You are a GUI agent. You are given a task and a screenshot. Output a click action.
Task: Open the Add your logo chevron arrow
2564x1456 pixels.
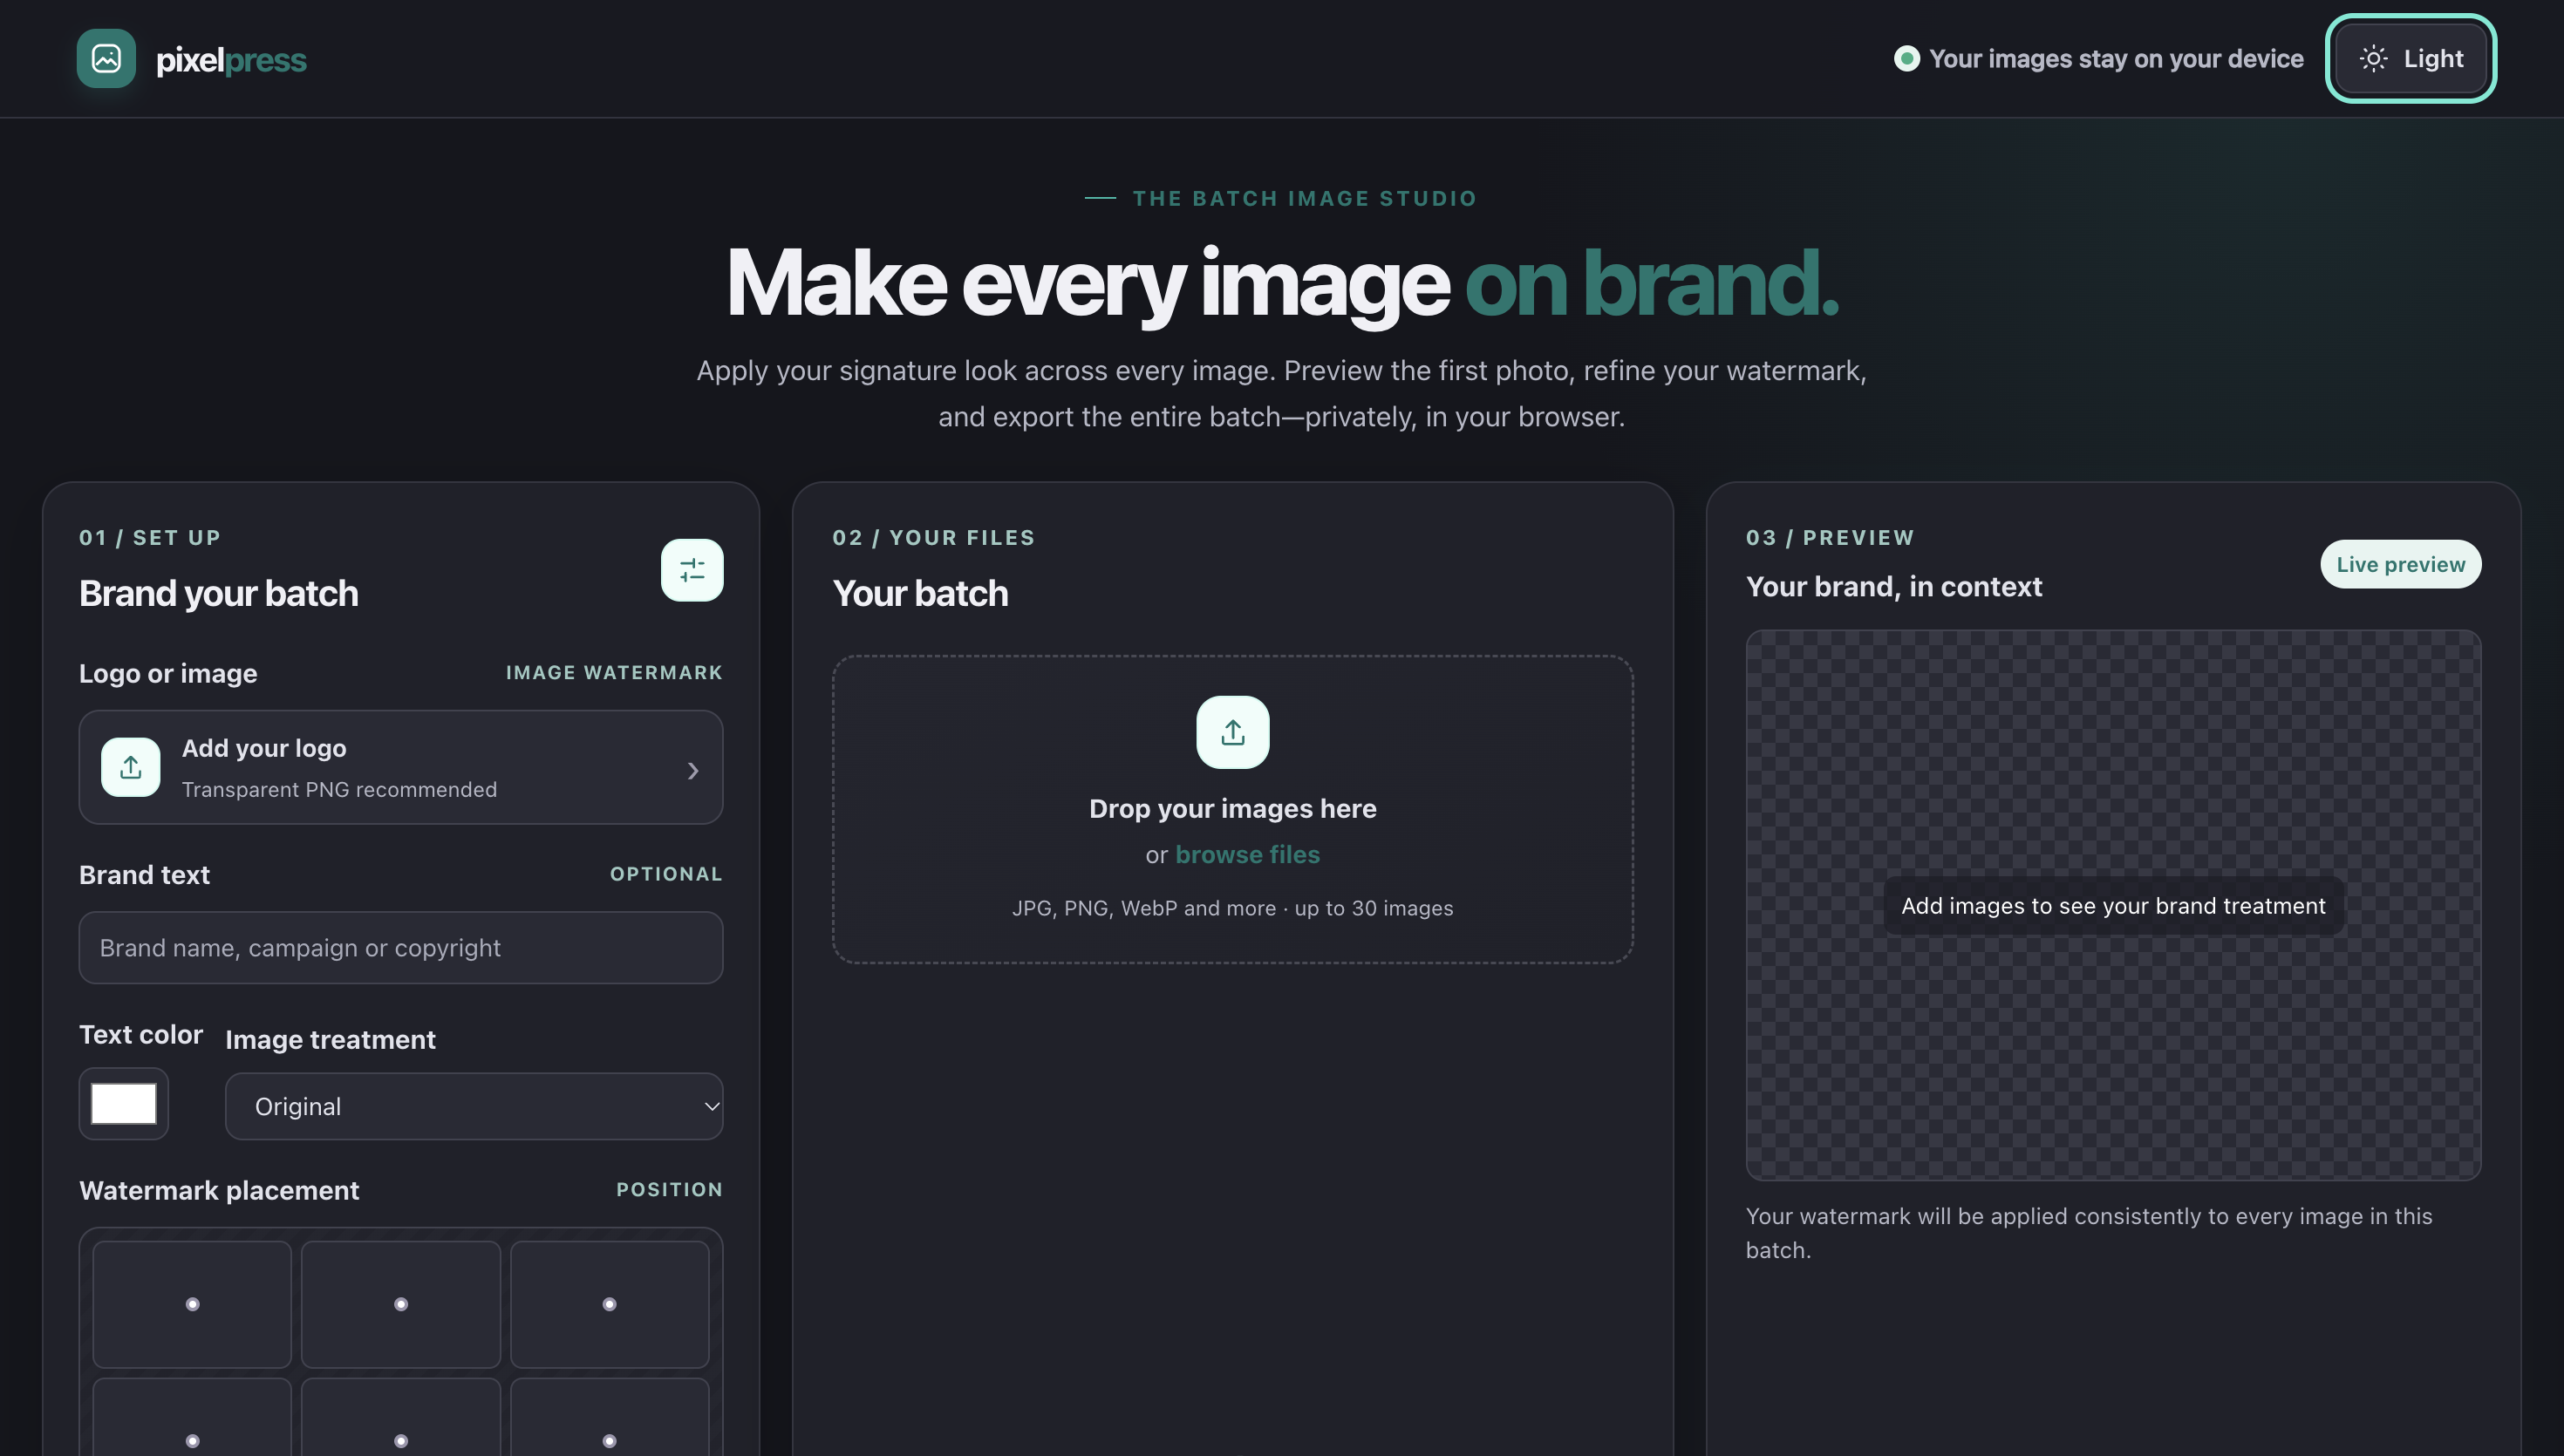693,770
